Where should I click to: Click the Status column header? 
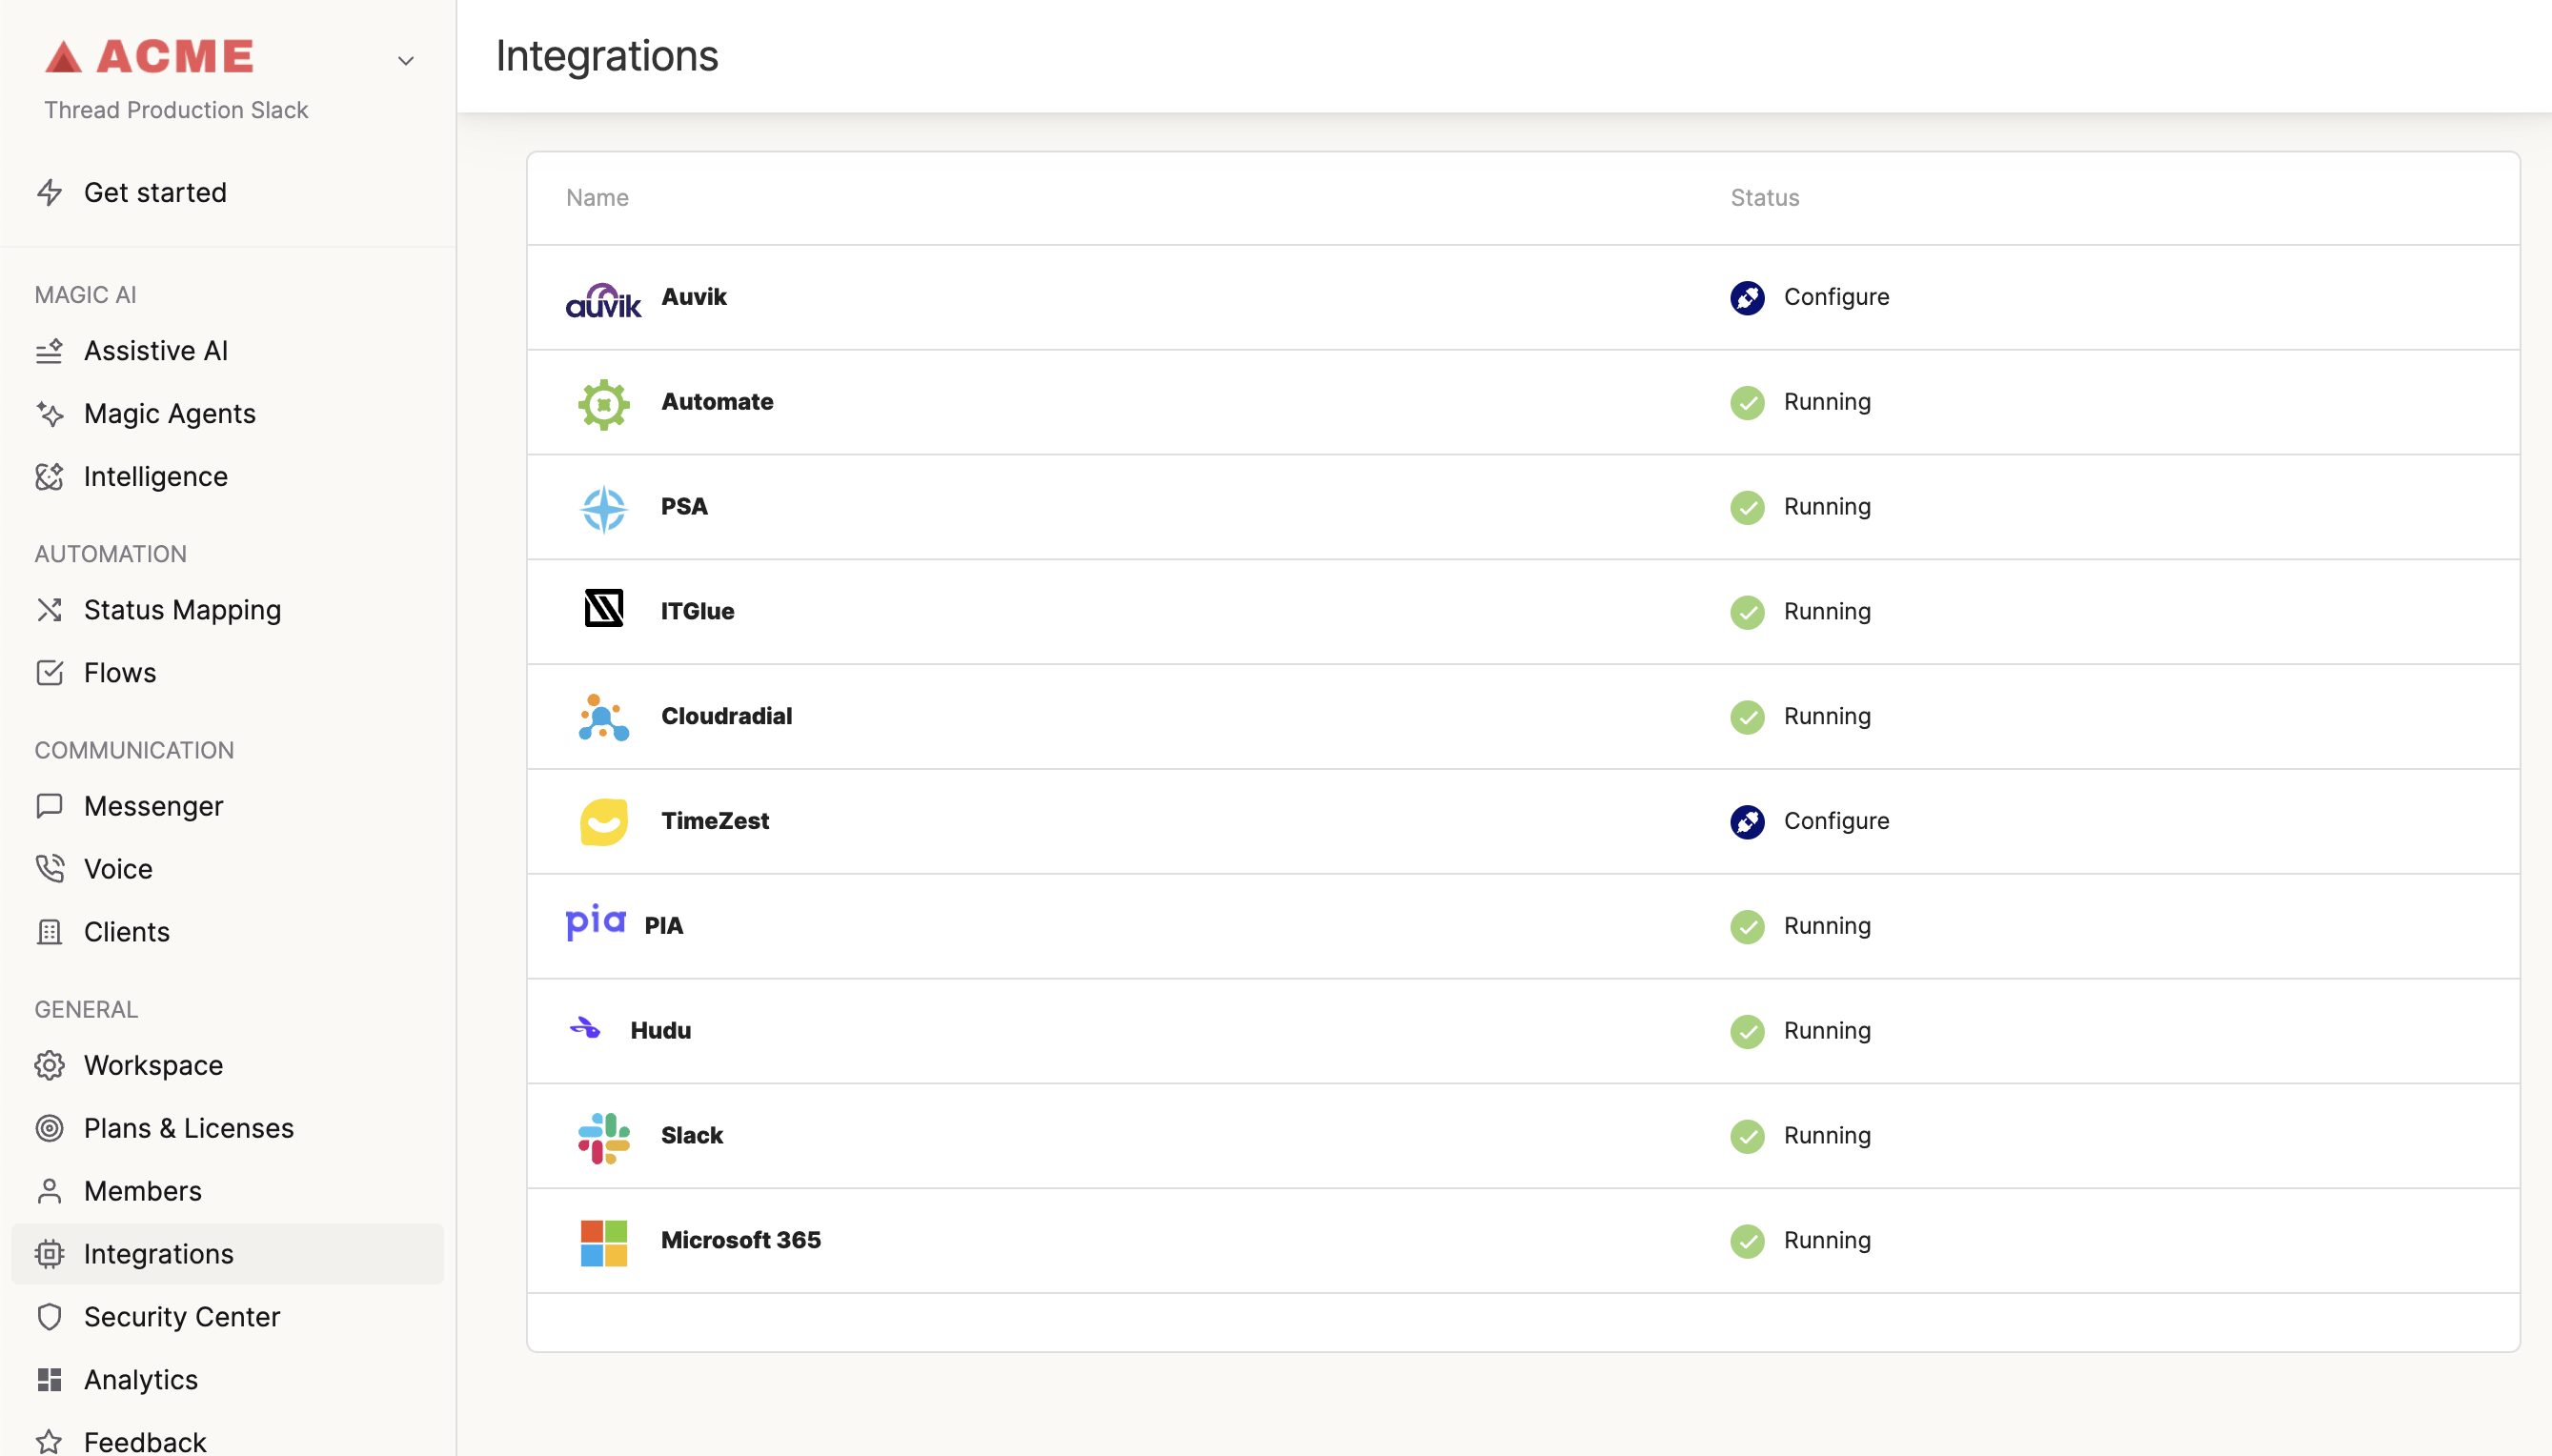(1764, 197)
